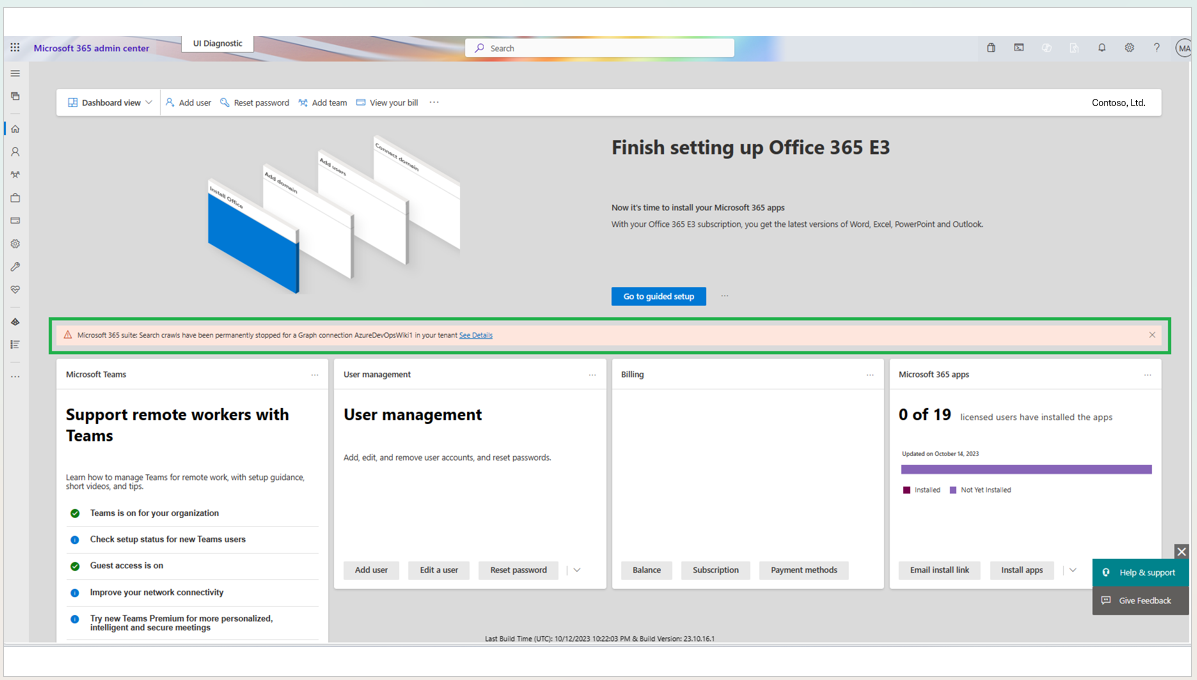Click Add user in top toolbar
The height and width of the screenshot is (680, 1197).
(x=189, y=102)
